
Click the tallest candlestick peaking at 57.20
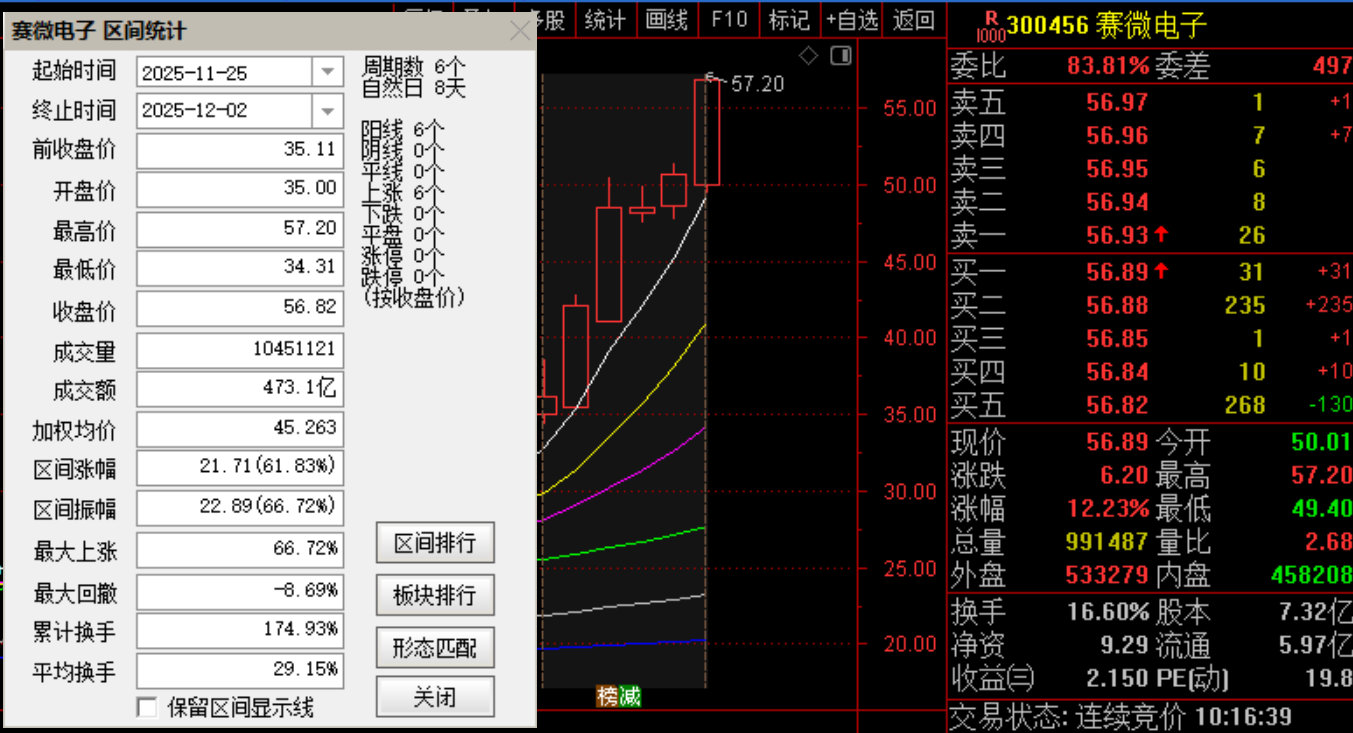pos(707,132)
